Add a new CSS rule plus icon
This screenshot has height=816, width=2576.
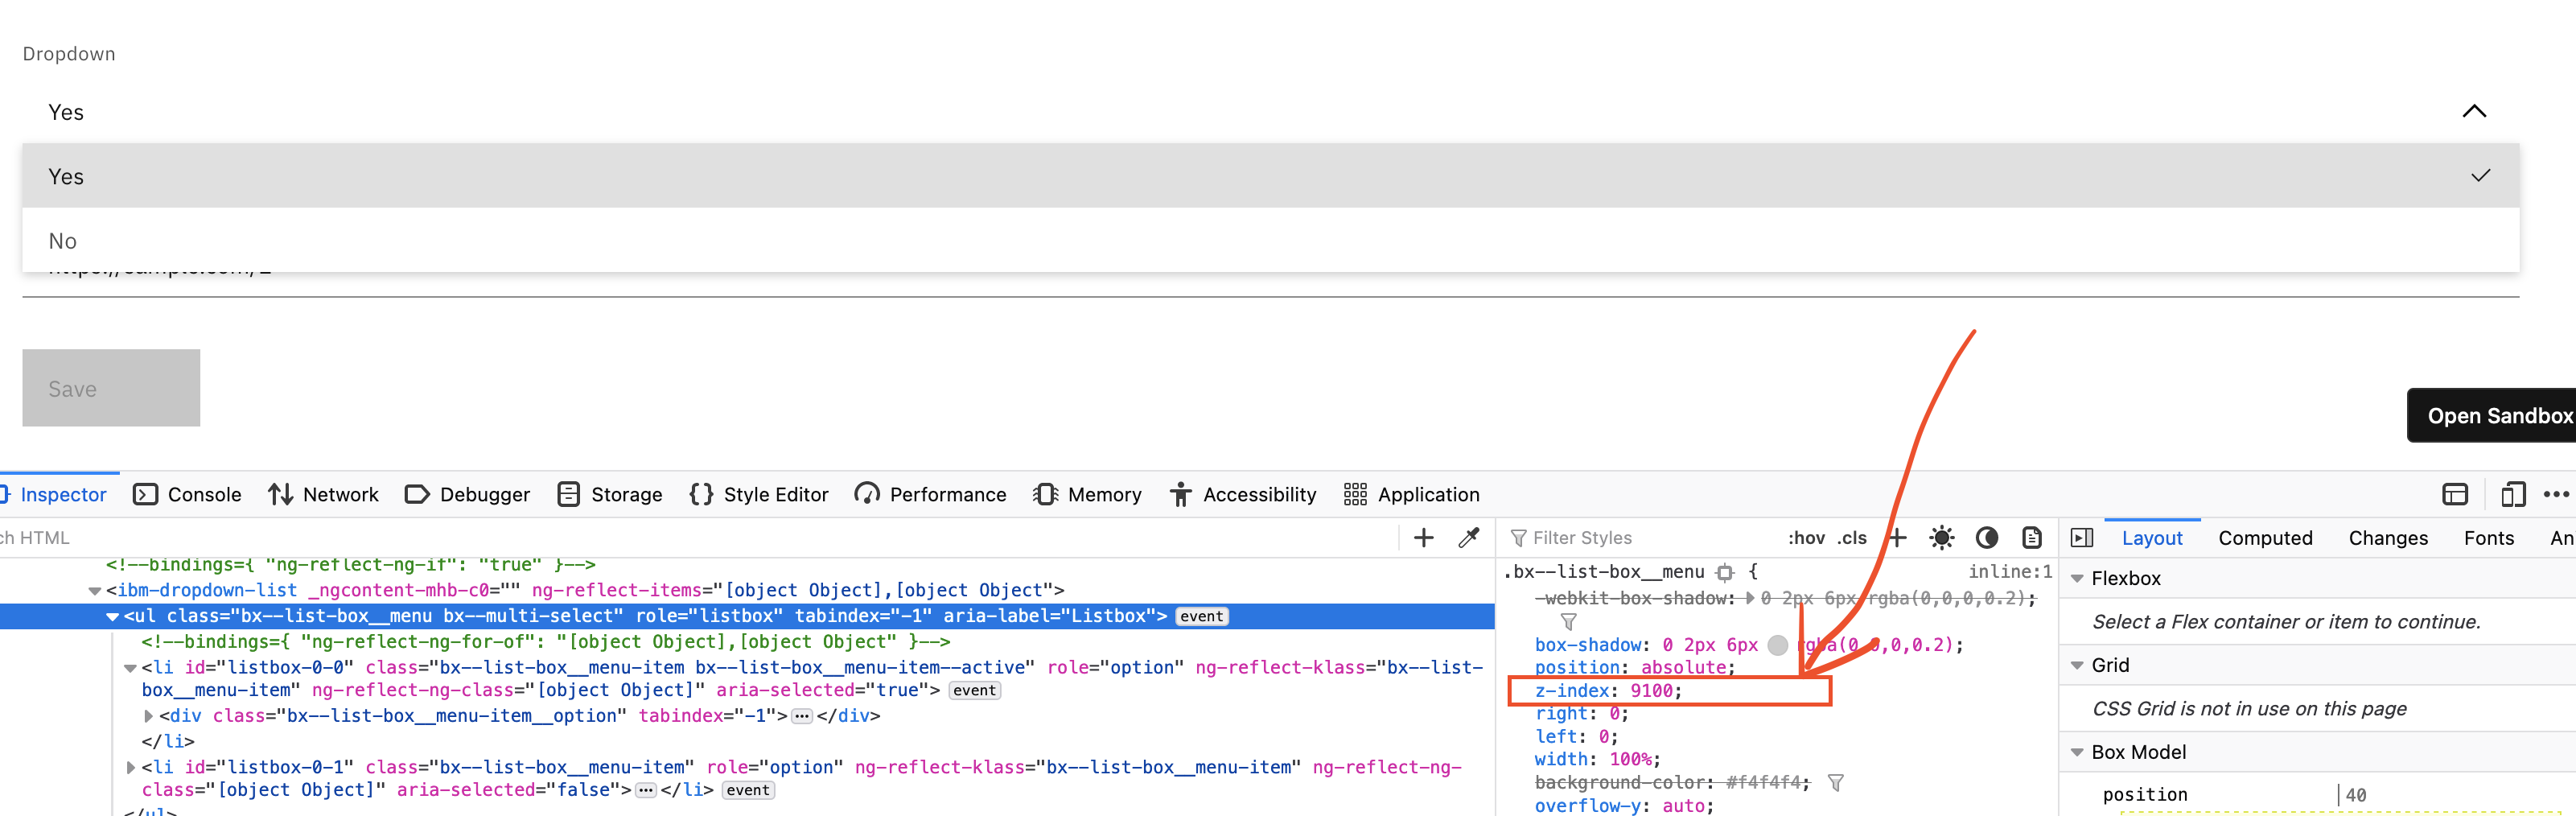pyautogui.click(x=1897, y=538)
